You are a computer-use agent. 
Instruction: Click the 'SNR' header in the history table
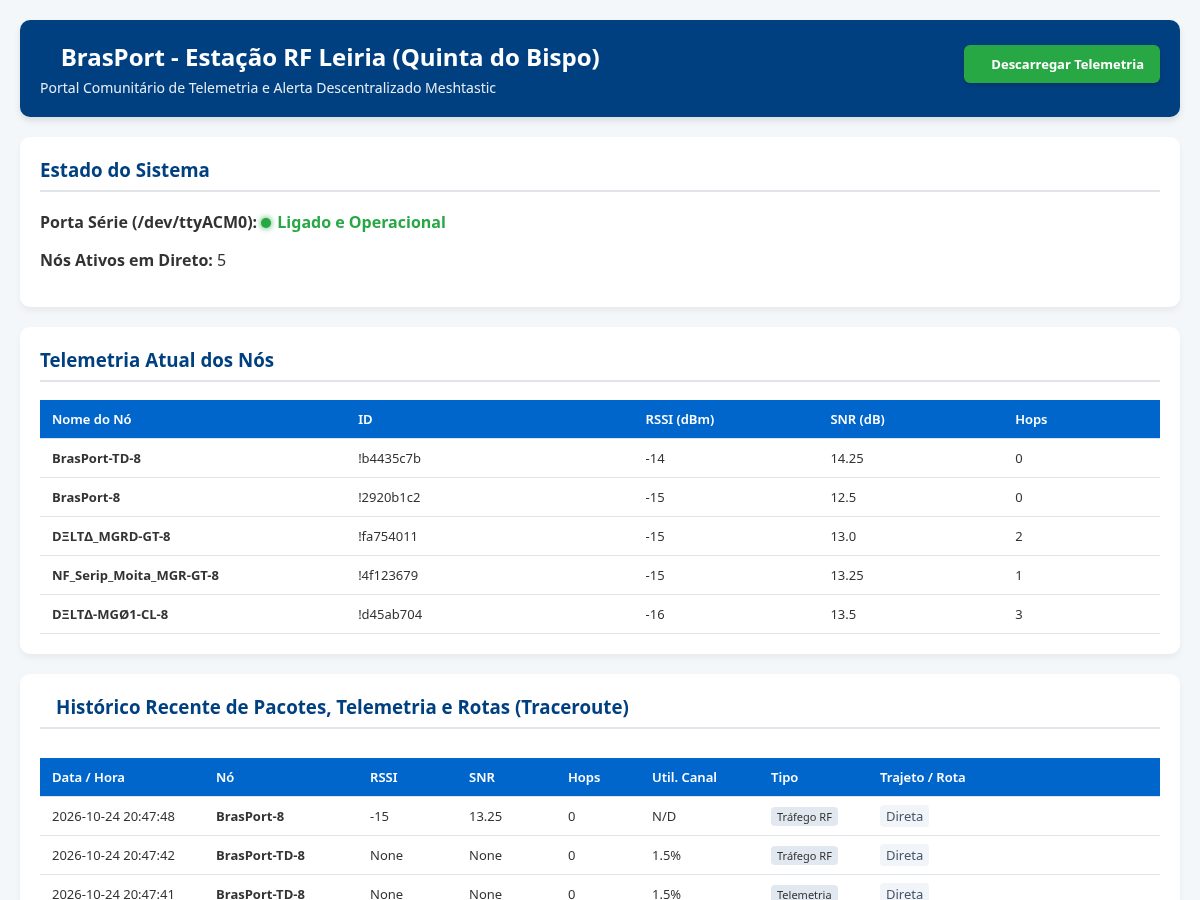[482, 777]
